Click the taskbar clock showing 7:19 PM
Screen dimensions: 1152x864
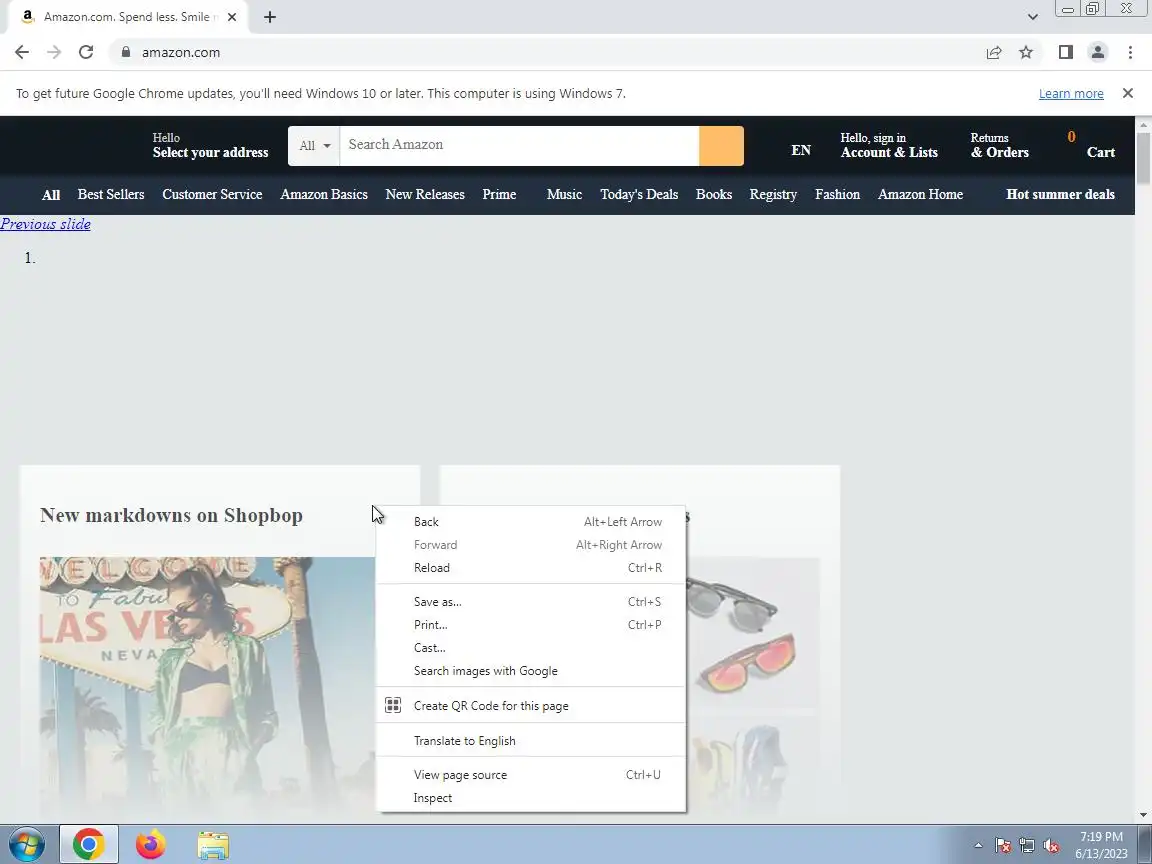(1101, 845)
